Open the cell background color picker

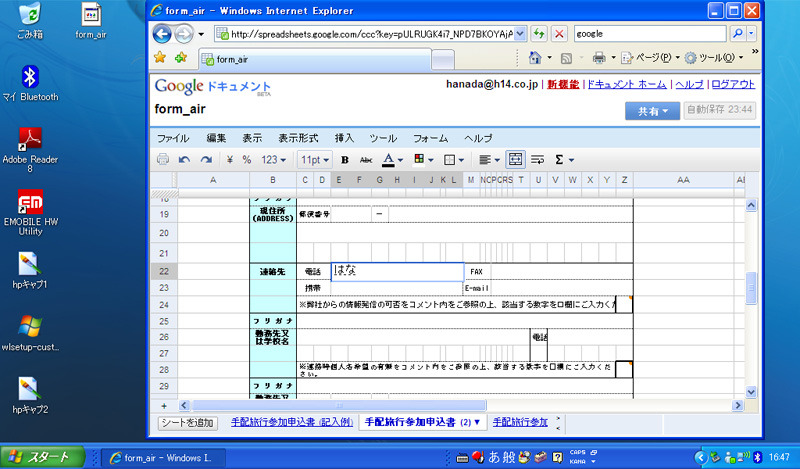423,160
